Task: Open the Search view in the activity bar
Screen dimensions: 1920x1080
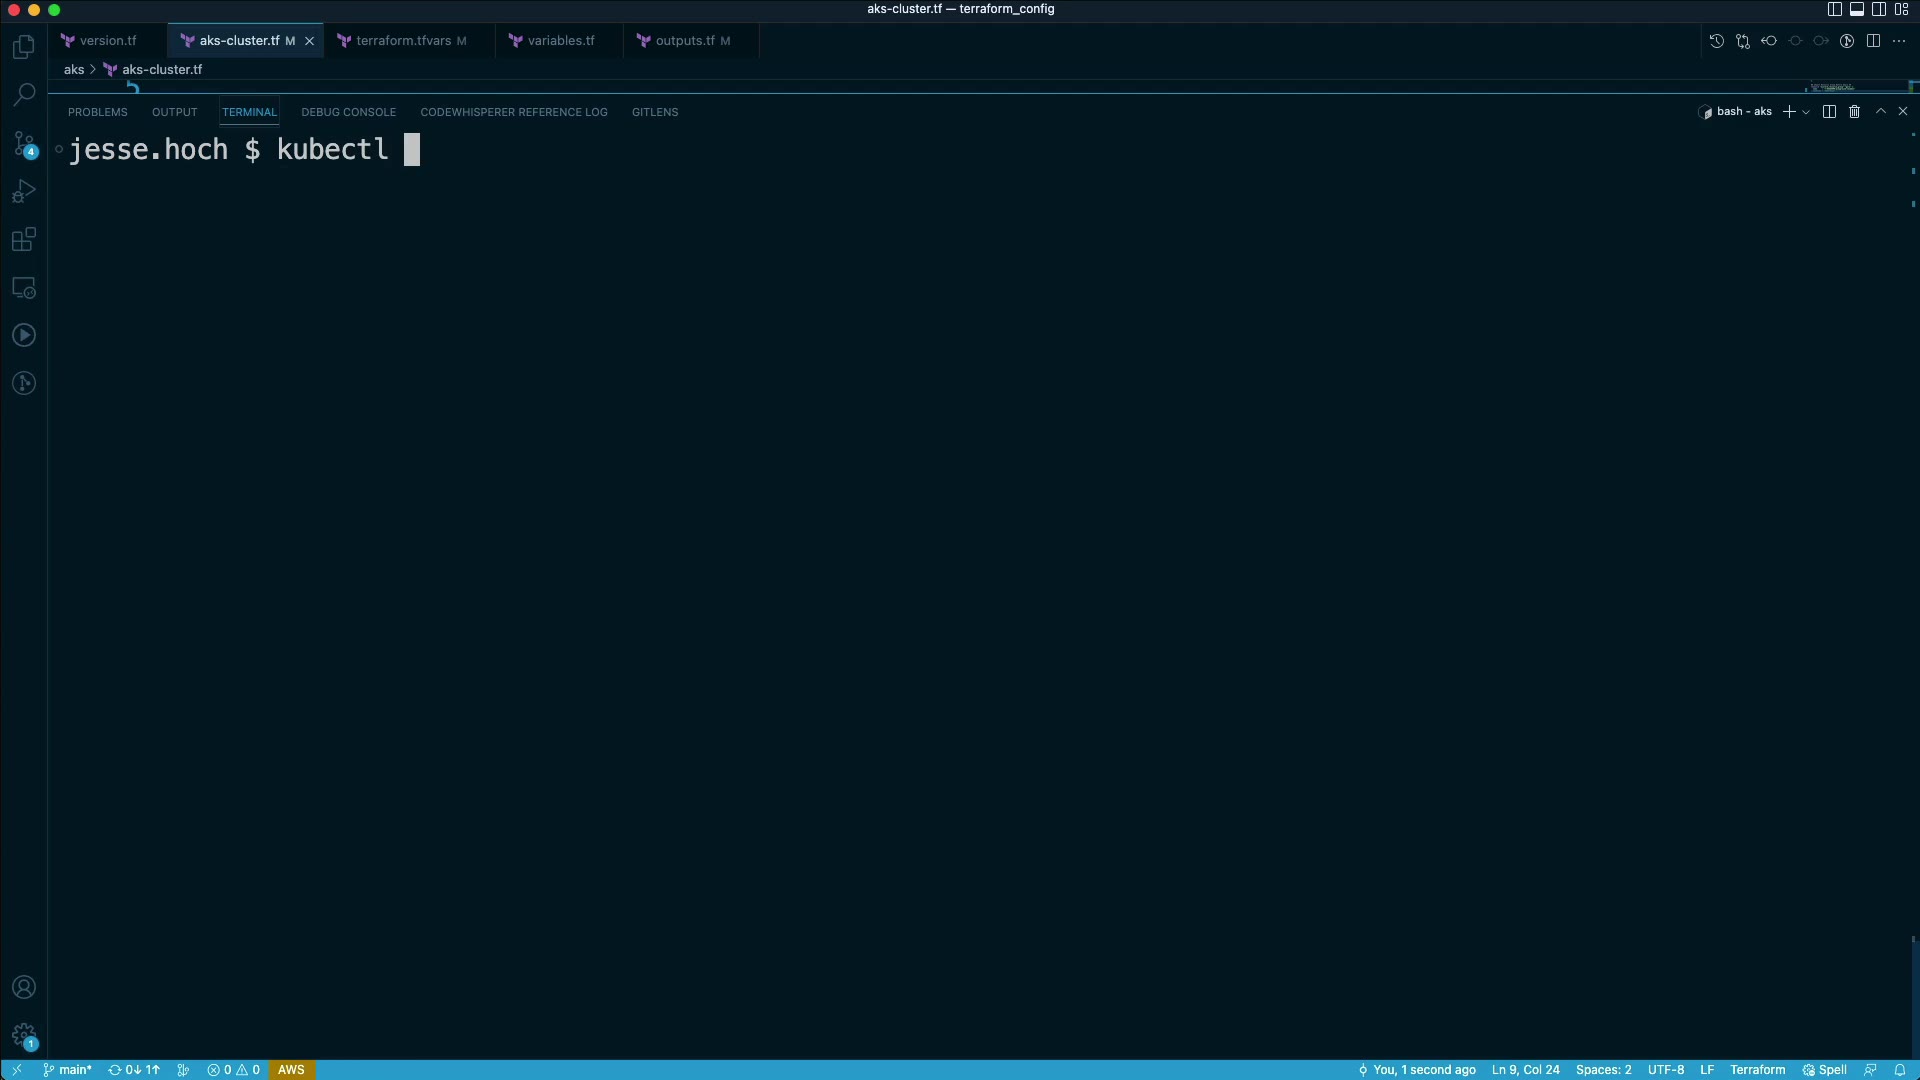Action: (24, 95)
